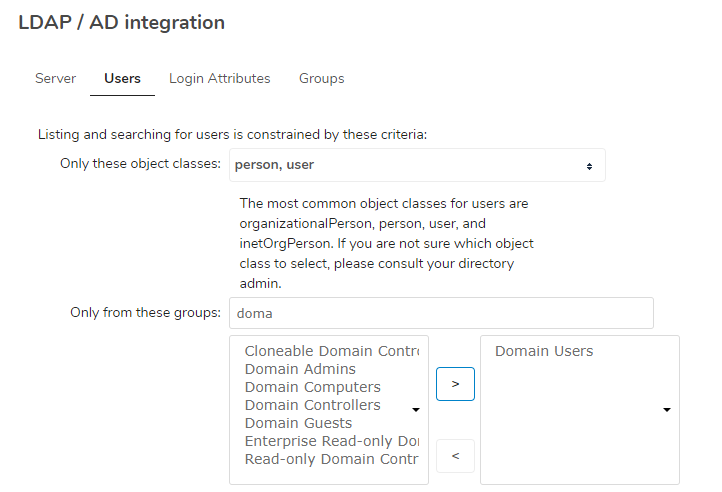Viewport: 722px width, 492px height.
Task: Focus the group search field containing doma
Action: pyautogui.click(x=441, y=313)
